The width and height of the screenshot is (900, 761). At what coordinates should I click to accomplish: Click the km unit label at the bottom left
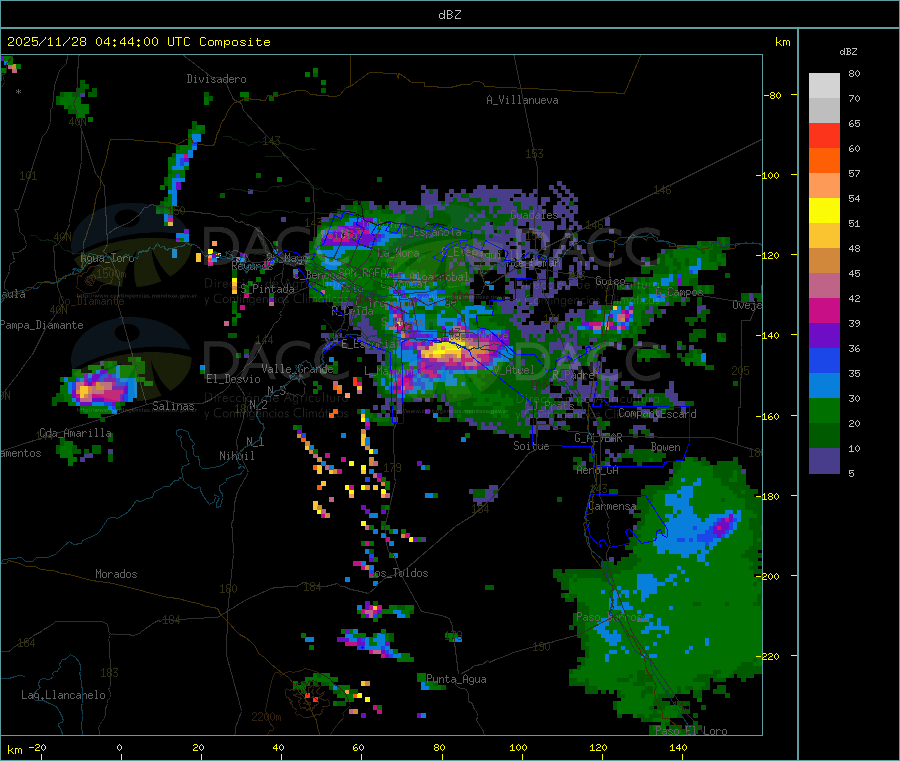[x=14, y=750]
